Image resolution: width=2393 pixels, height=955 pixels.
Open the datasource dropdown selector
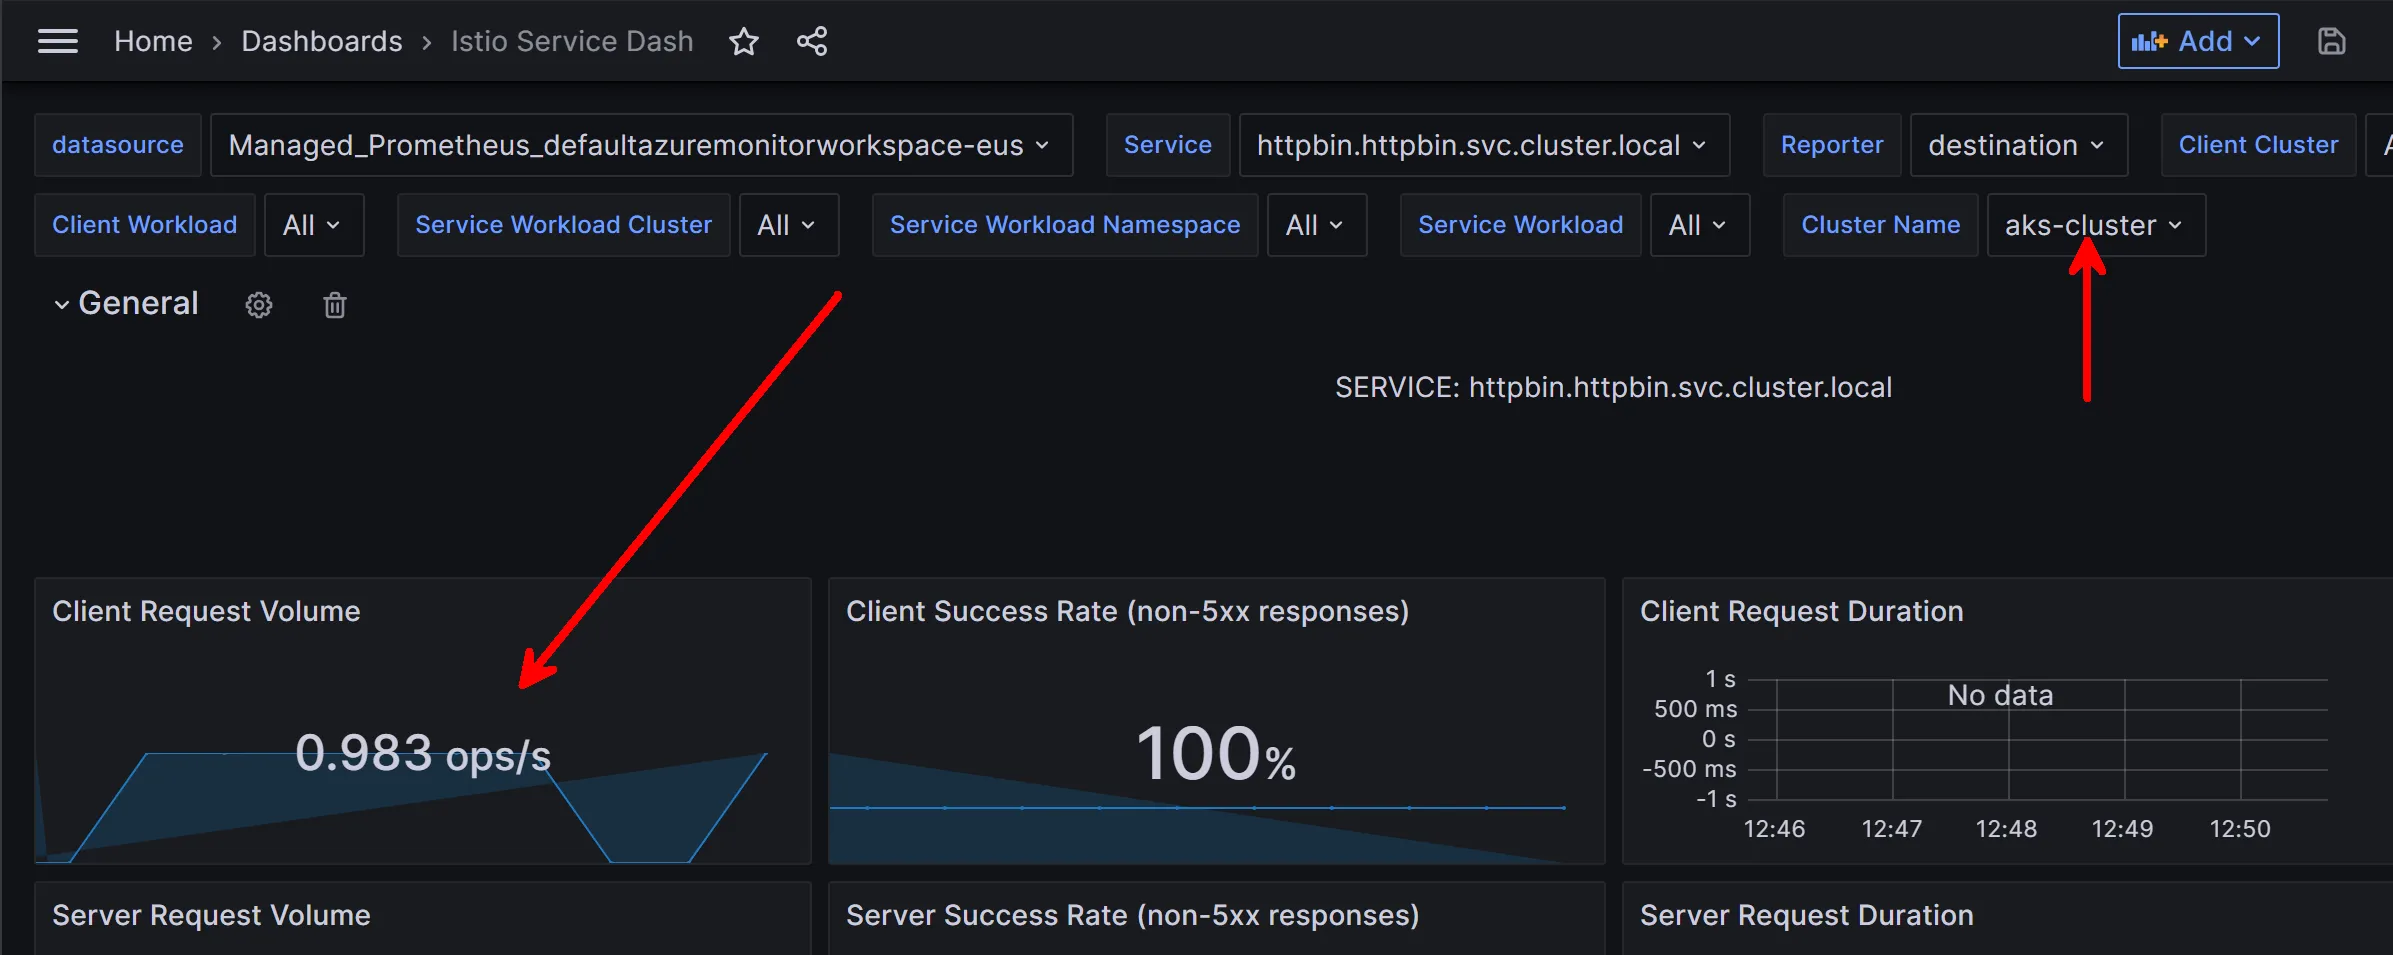640,145
